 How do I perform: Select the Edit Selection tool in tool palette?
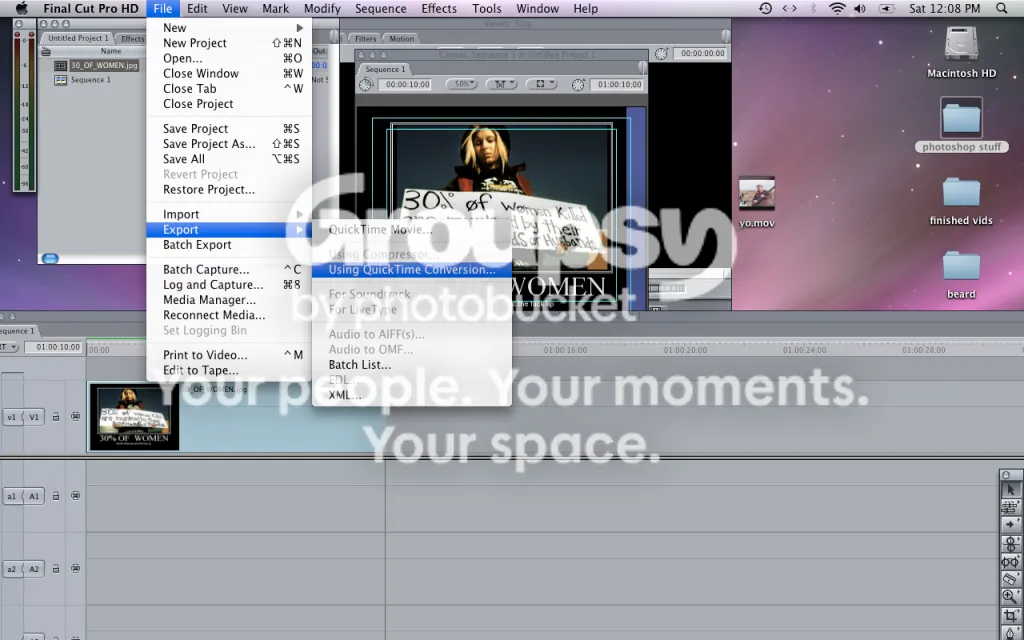tap(1010, 507)
